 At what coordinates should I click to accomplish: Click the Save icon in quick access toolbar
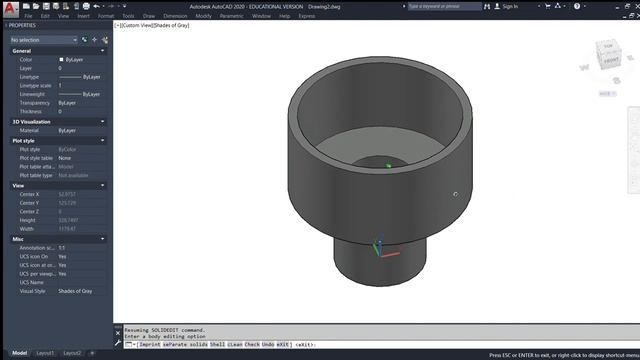[46, 6]
